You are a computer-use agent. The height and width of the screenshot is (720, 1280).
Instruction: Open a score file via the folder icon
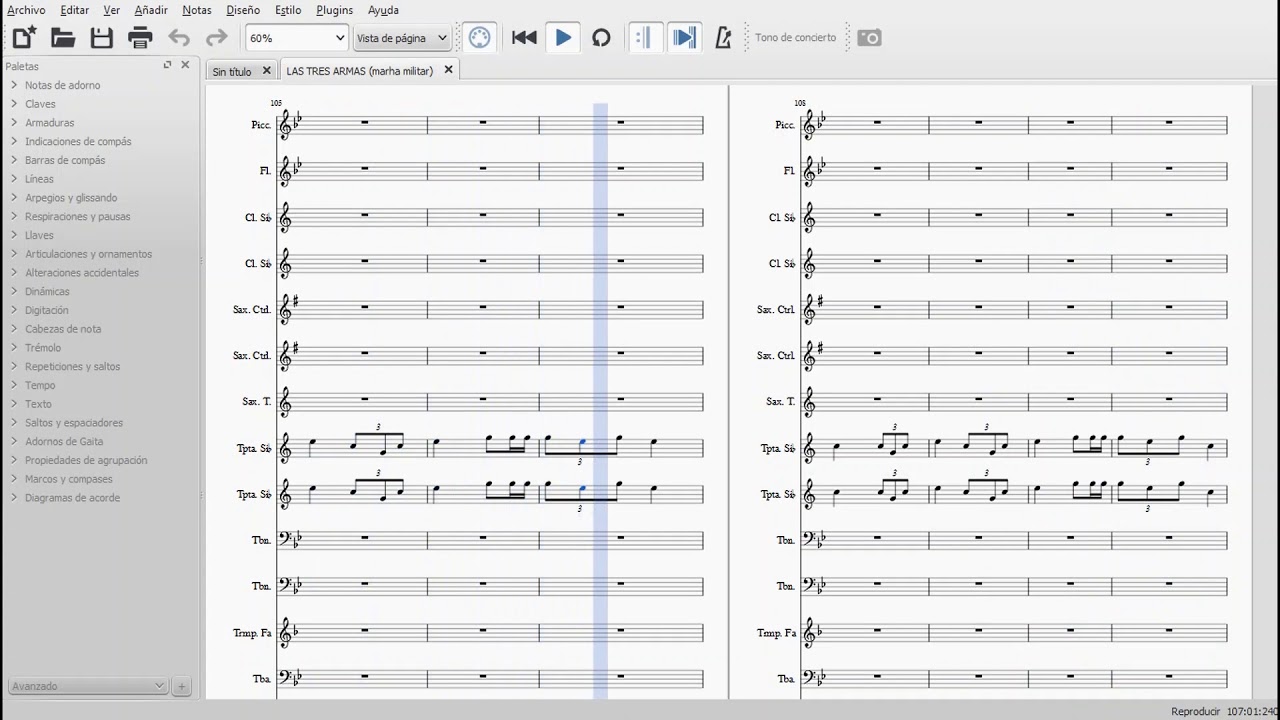click(x=63, y=38)
